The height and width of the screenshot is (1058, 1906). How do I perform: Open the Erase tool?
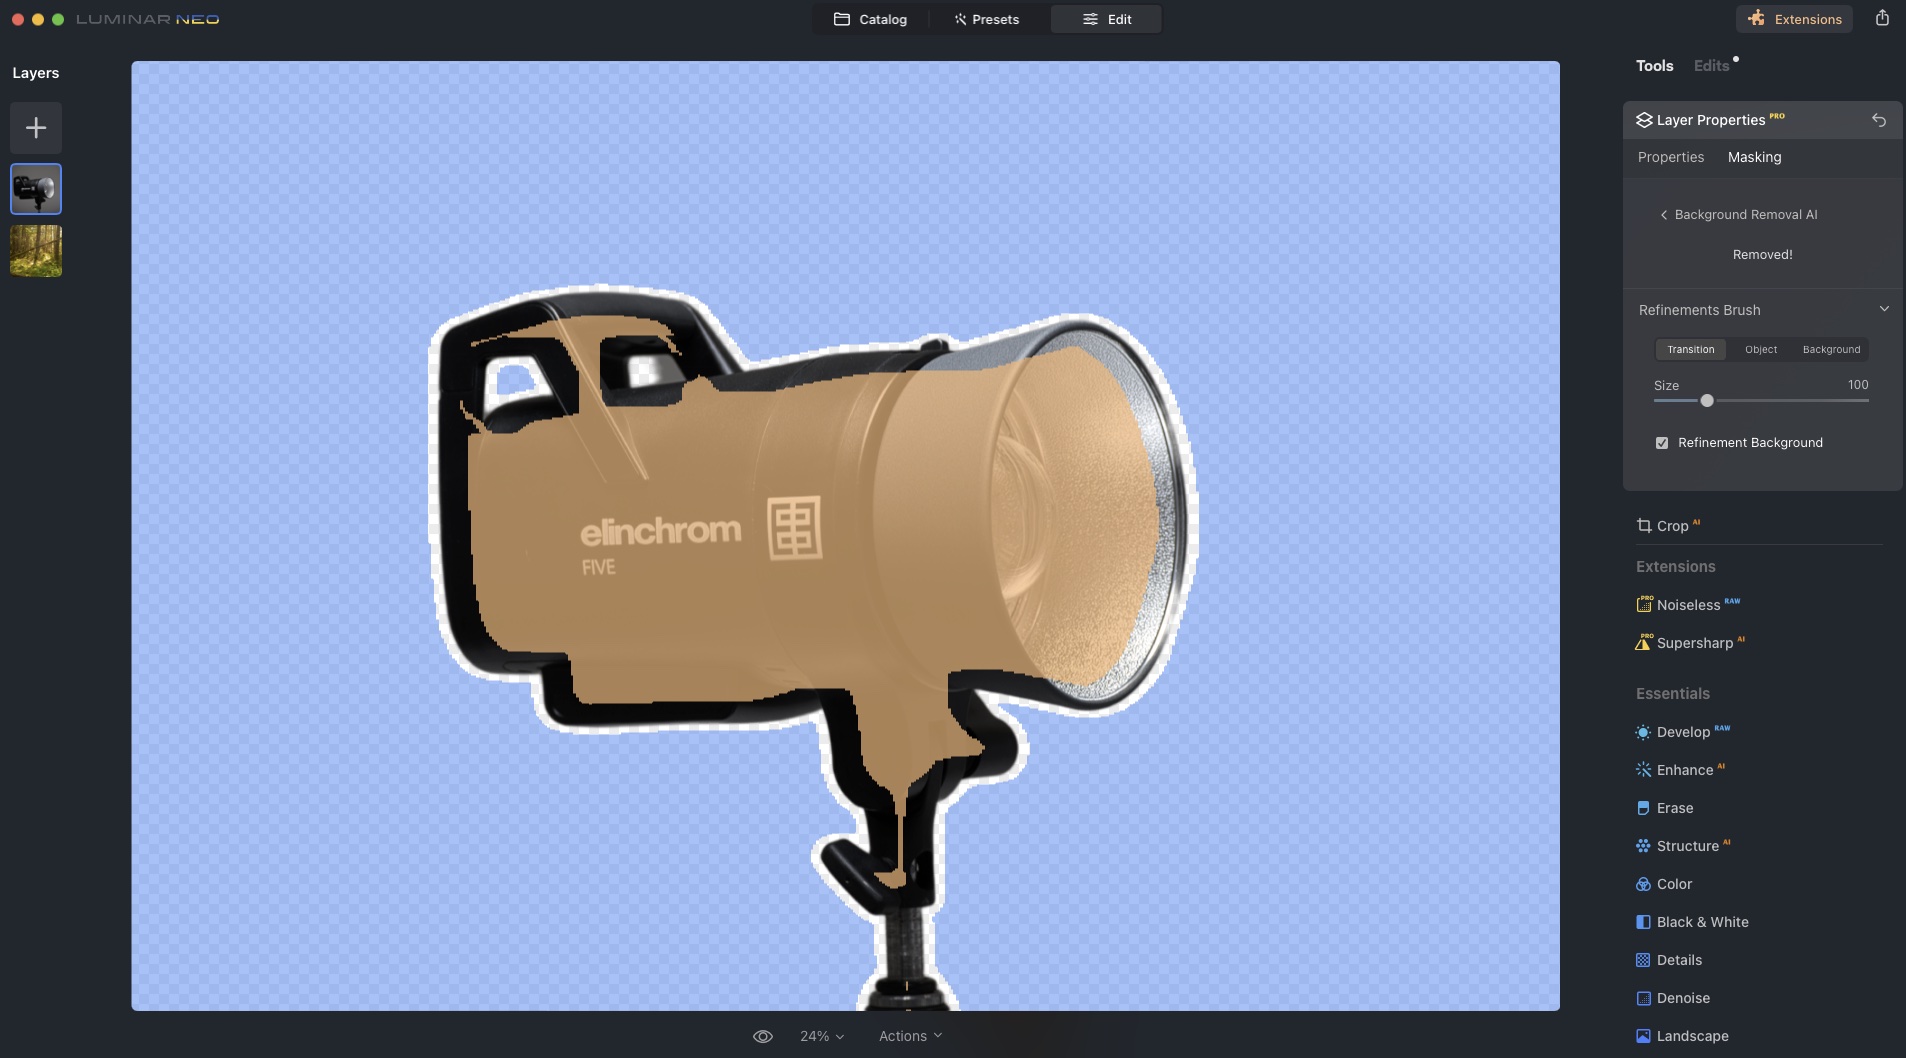[1664, 808]
